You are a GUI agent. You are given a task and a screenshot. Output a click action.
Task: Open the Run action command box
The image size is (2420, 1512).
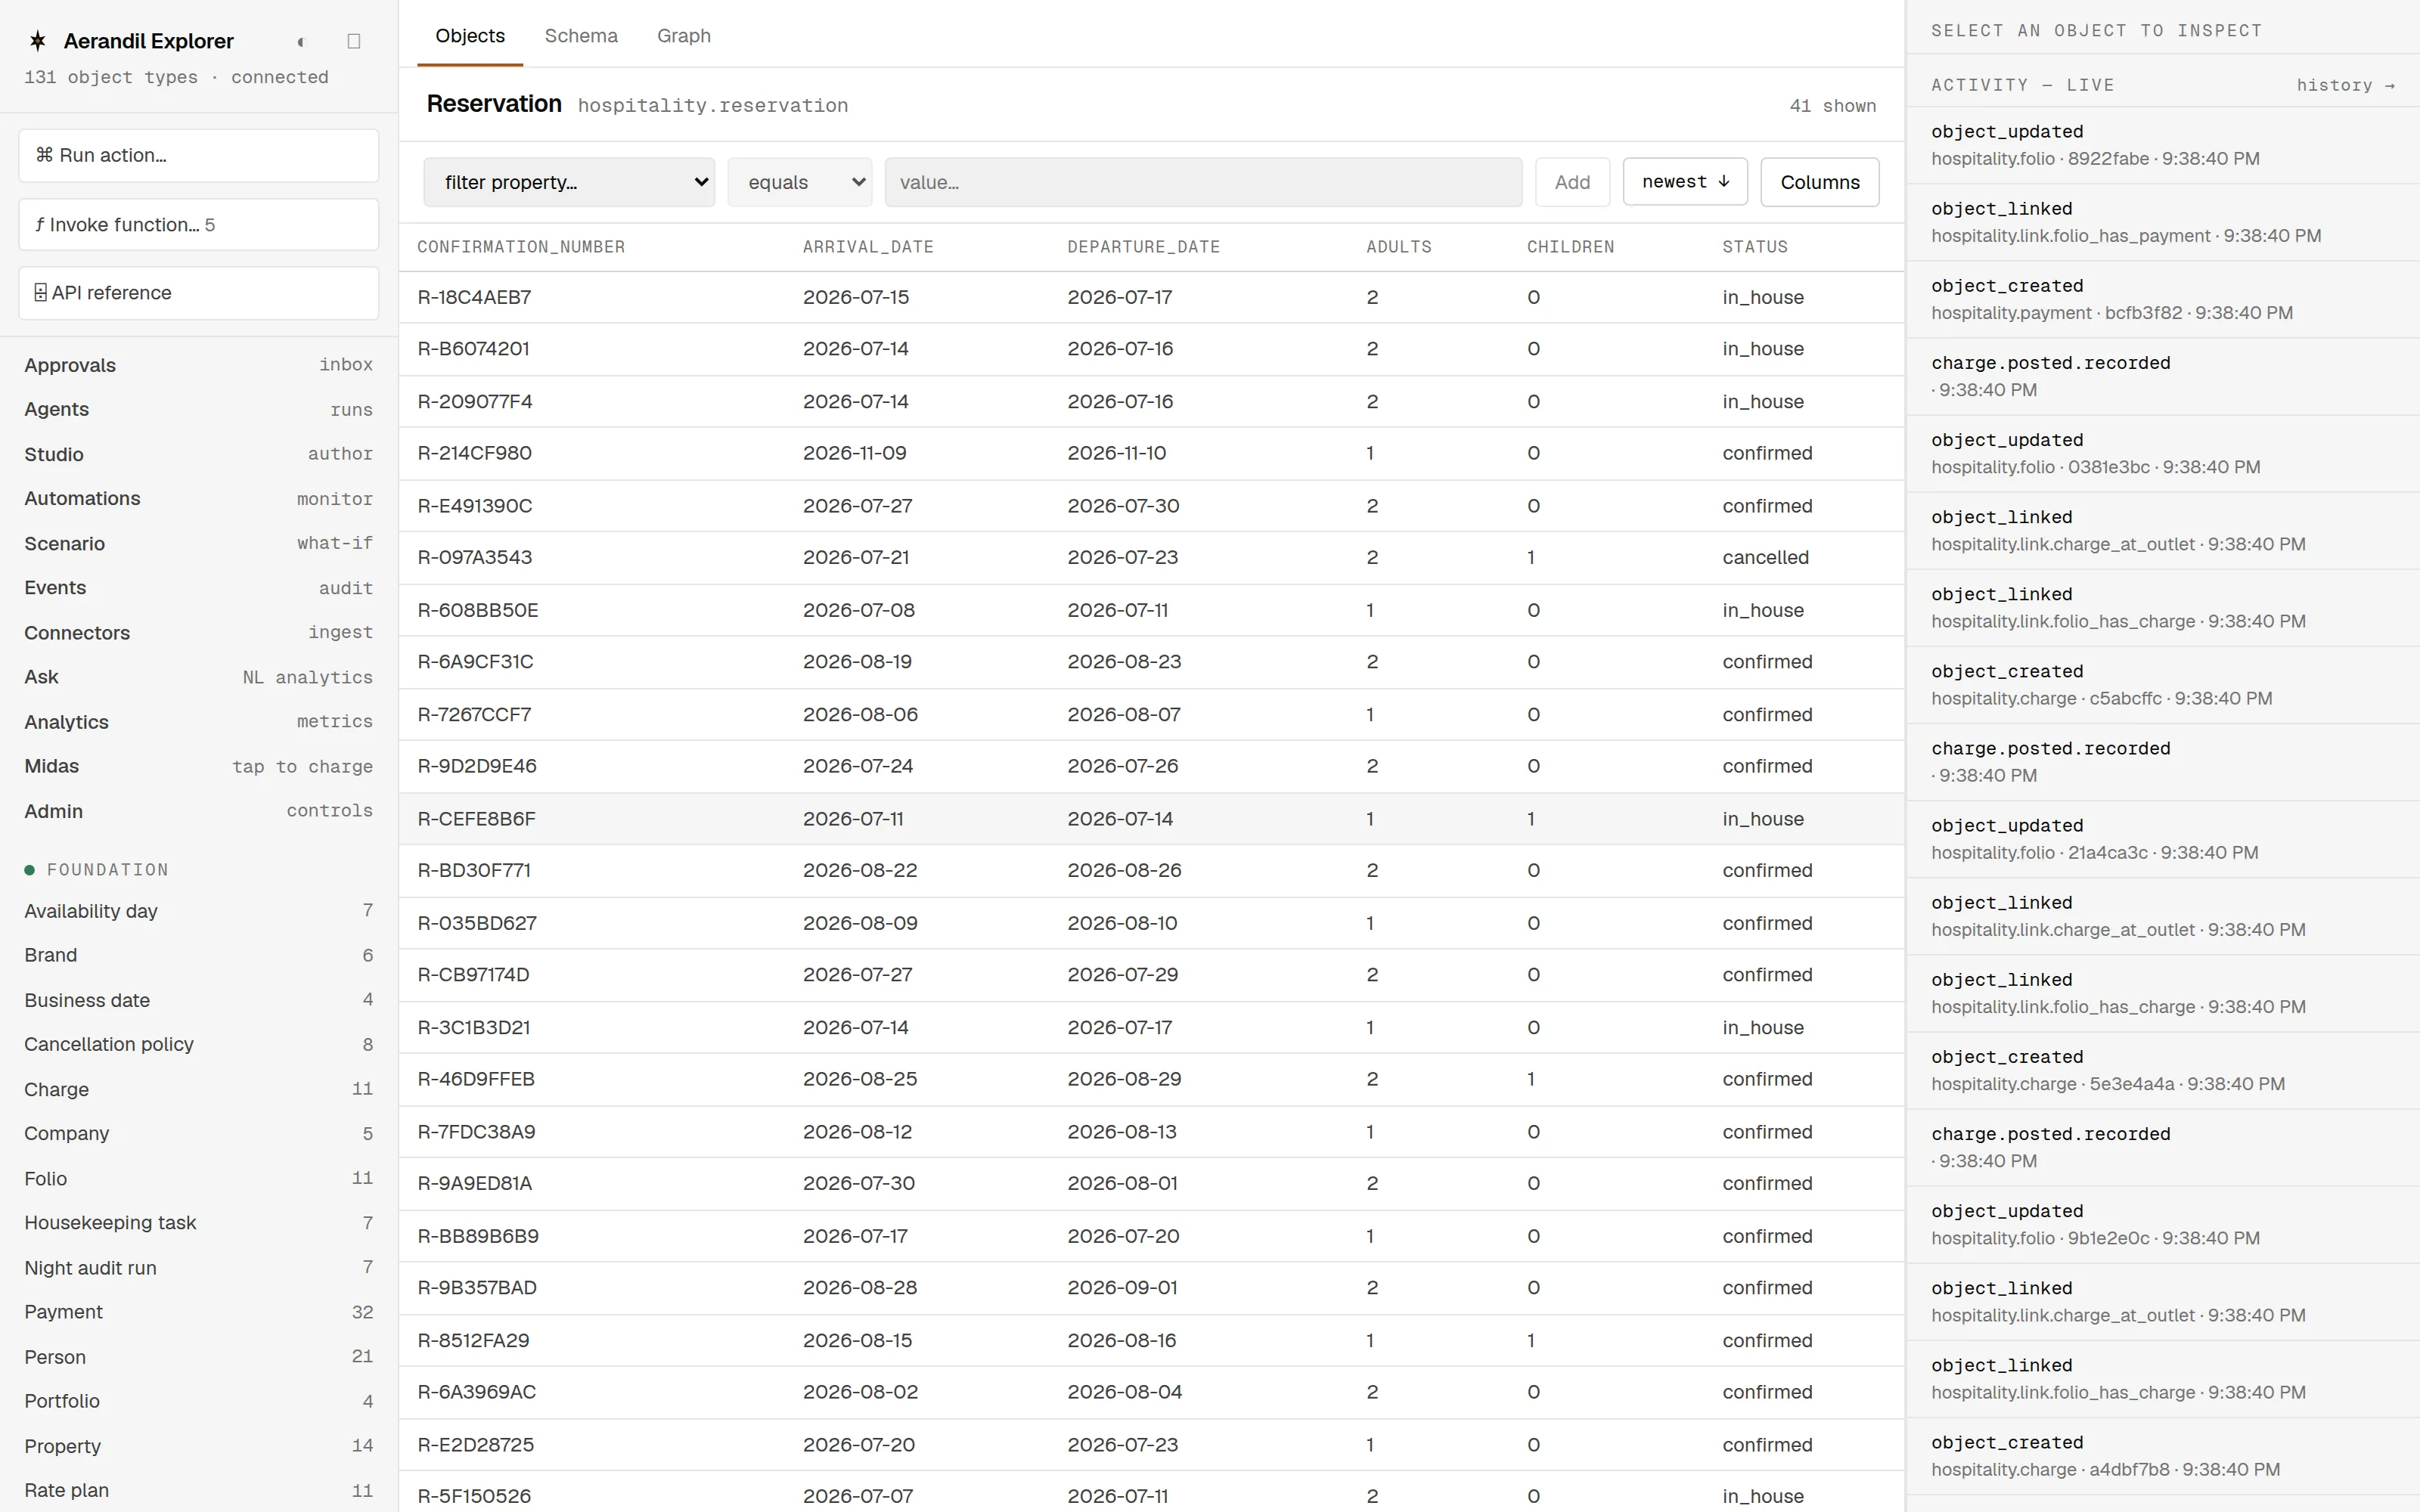coord(198,155)
